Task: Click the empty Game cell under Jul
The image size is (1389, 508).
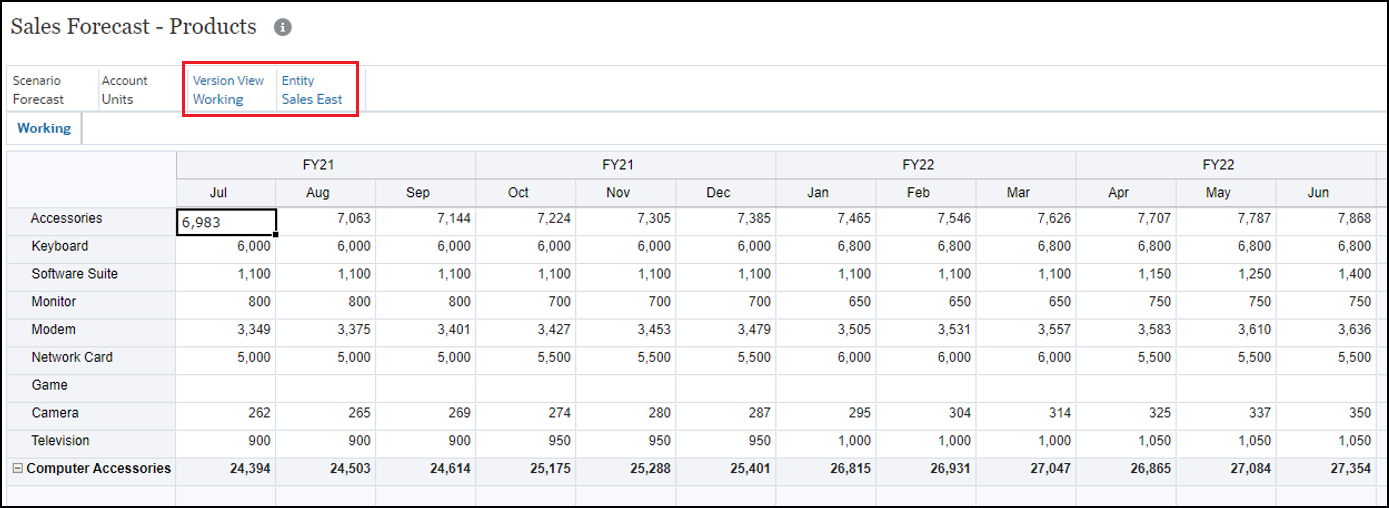Action: click(x=226, y=385)
